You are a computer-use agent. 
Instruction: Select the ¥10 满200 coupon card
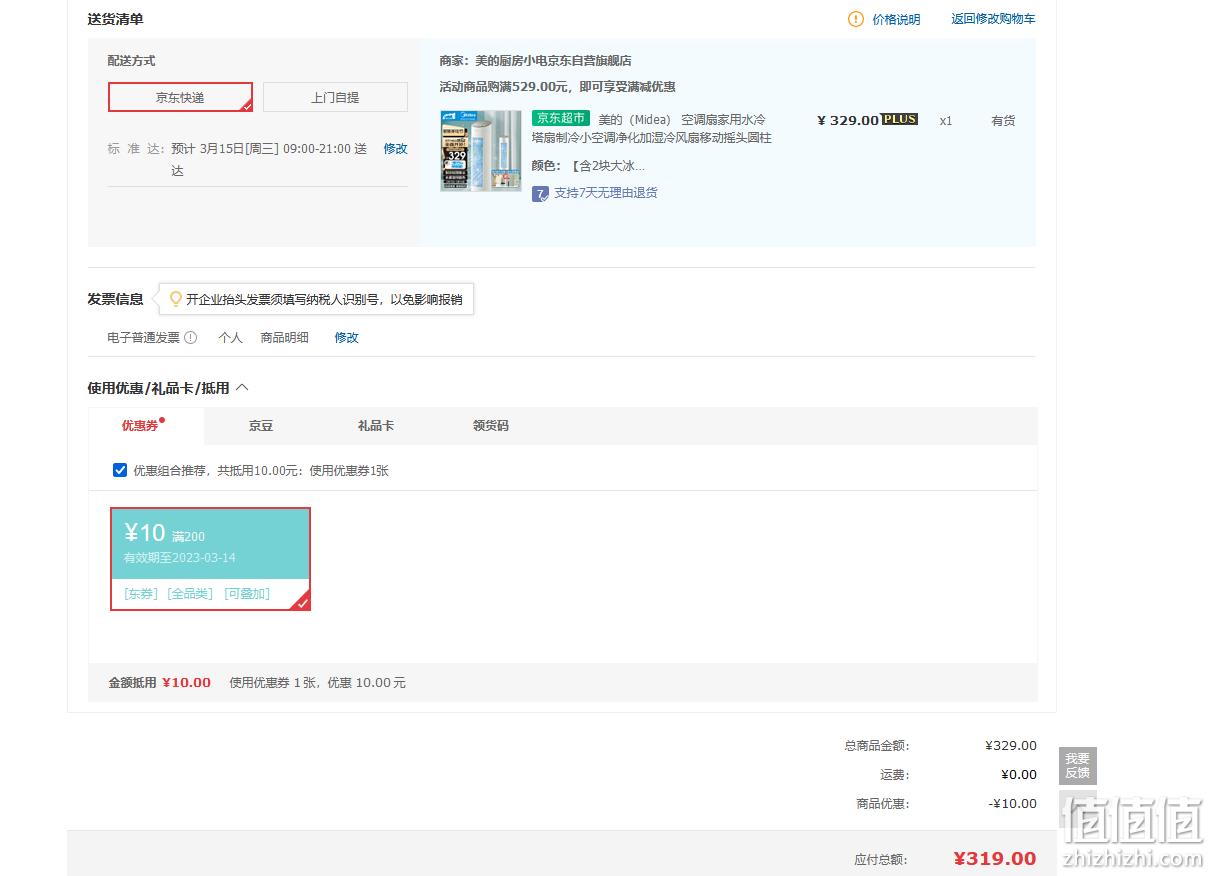211,559
